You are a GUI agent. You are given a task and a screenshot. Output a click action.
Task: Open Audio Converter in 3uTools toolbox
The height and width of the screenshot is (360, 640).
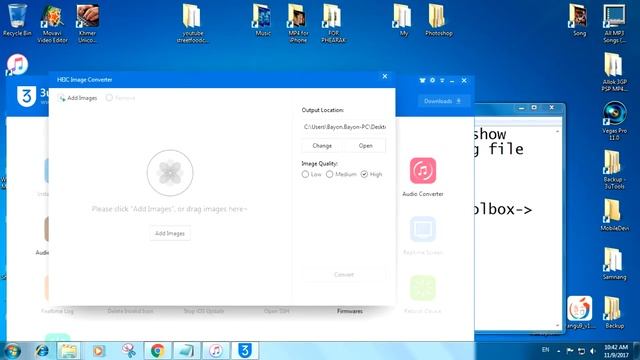pyautogui.click(x=423, y=178)
